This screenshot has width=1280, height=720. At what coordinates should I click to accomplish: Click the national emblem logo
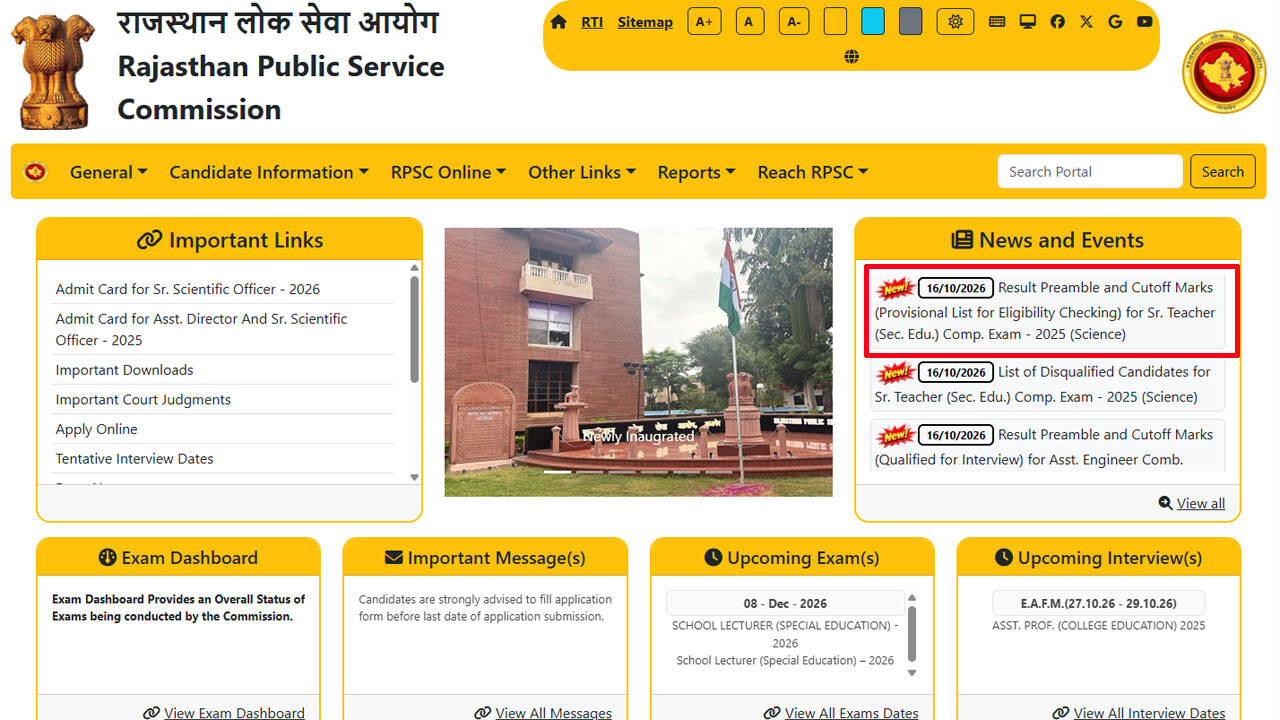click(x=53, y=71)
